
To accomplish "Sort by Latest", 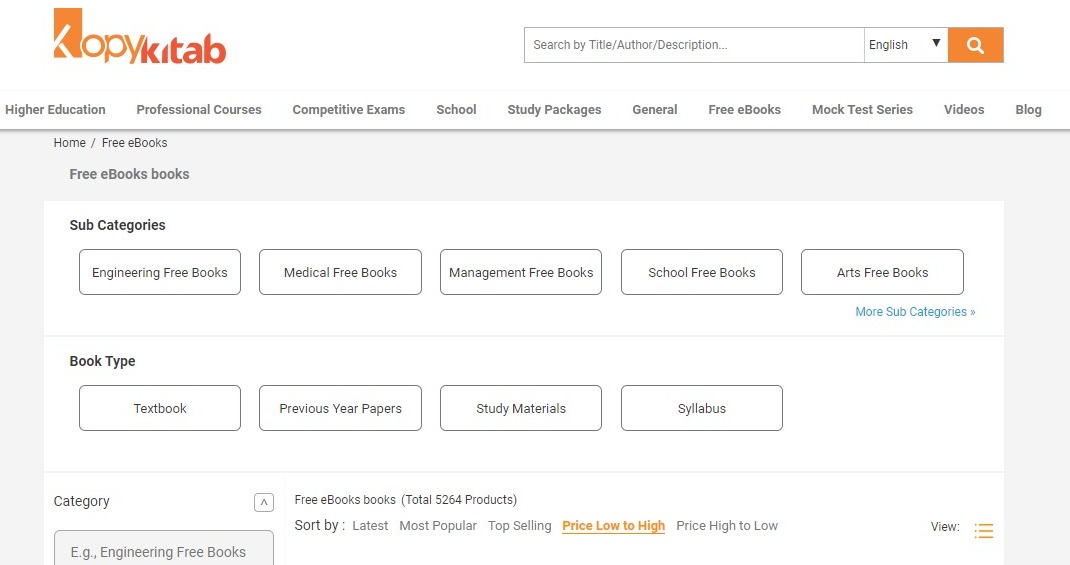I will [x=370, y=526].
